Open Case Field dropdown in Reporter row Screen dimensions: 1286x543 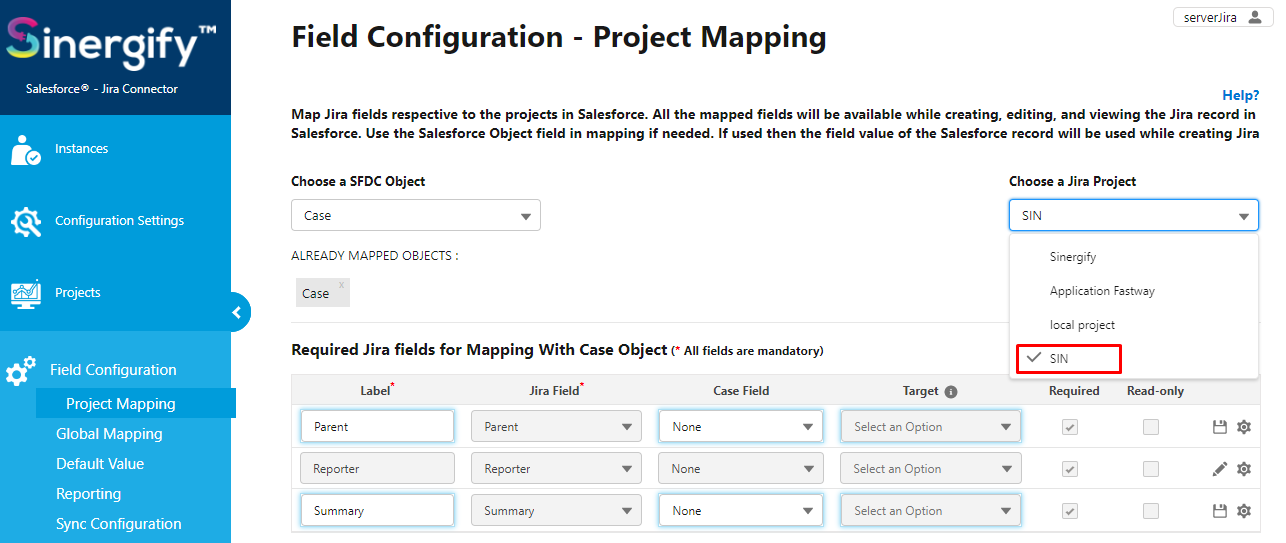tap(740, 469)
